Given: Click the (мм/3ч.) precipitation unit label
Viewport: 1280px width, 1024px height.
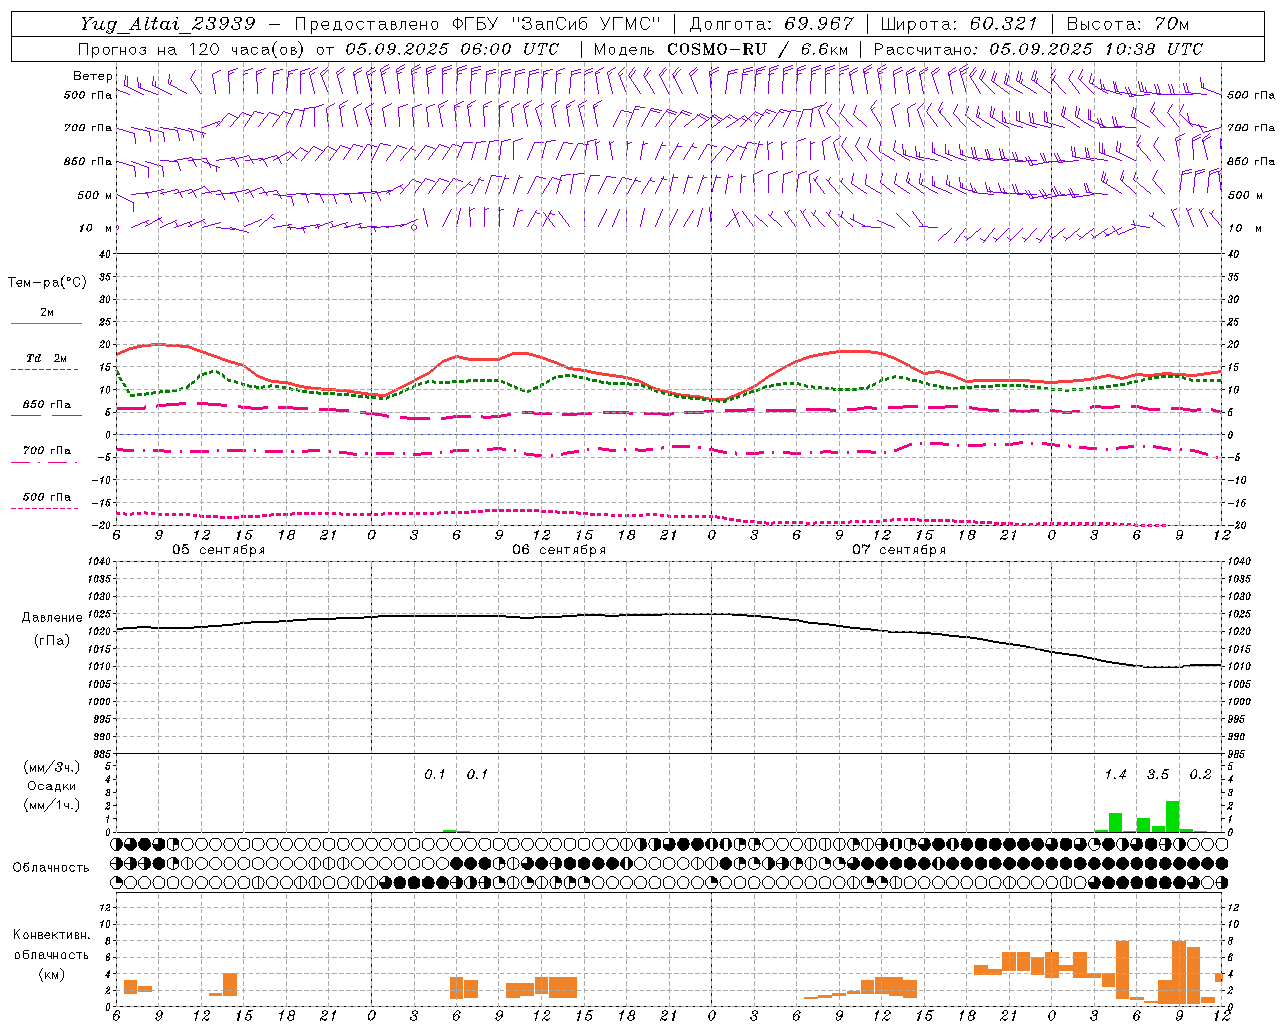Looking at the screenshot, I should click(51, 767).
